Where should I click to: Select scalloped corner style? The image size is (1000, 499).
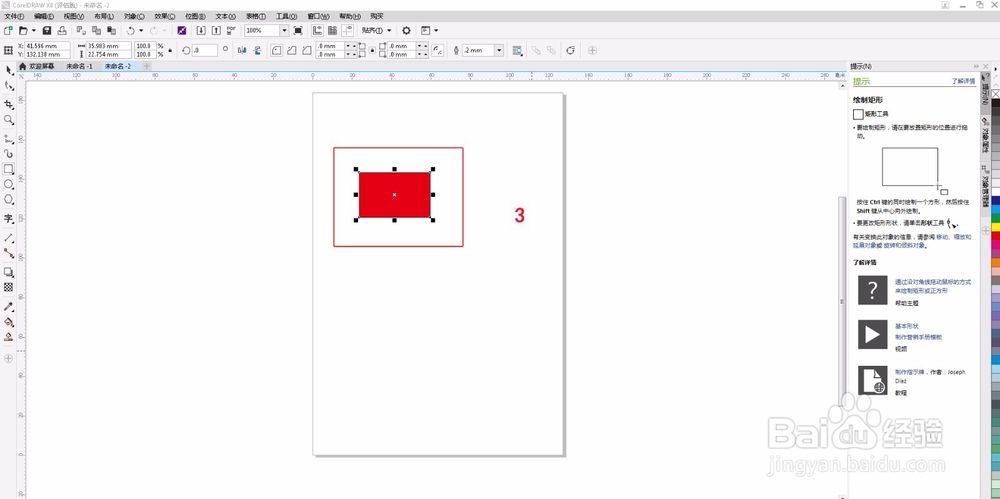click(x=291, y=50)
